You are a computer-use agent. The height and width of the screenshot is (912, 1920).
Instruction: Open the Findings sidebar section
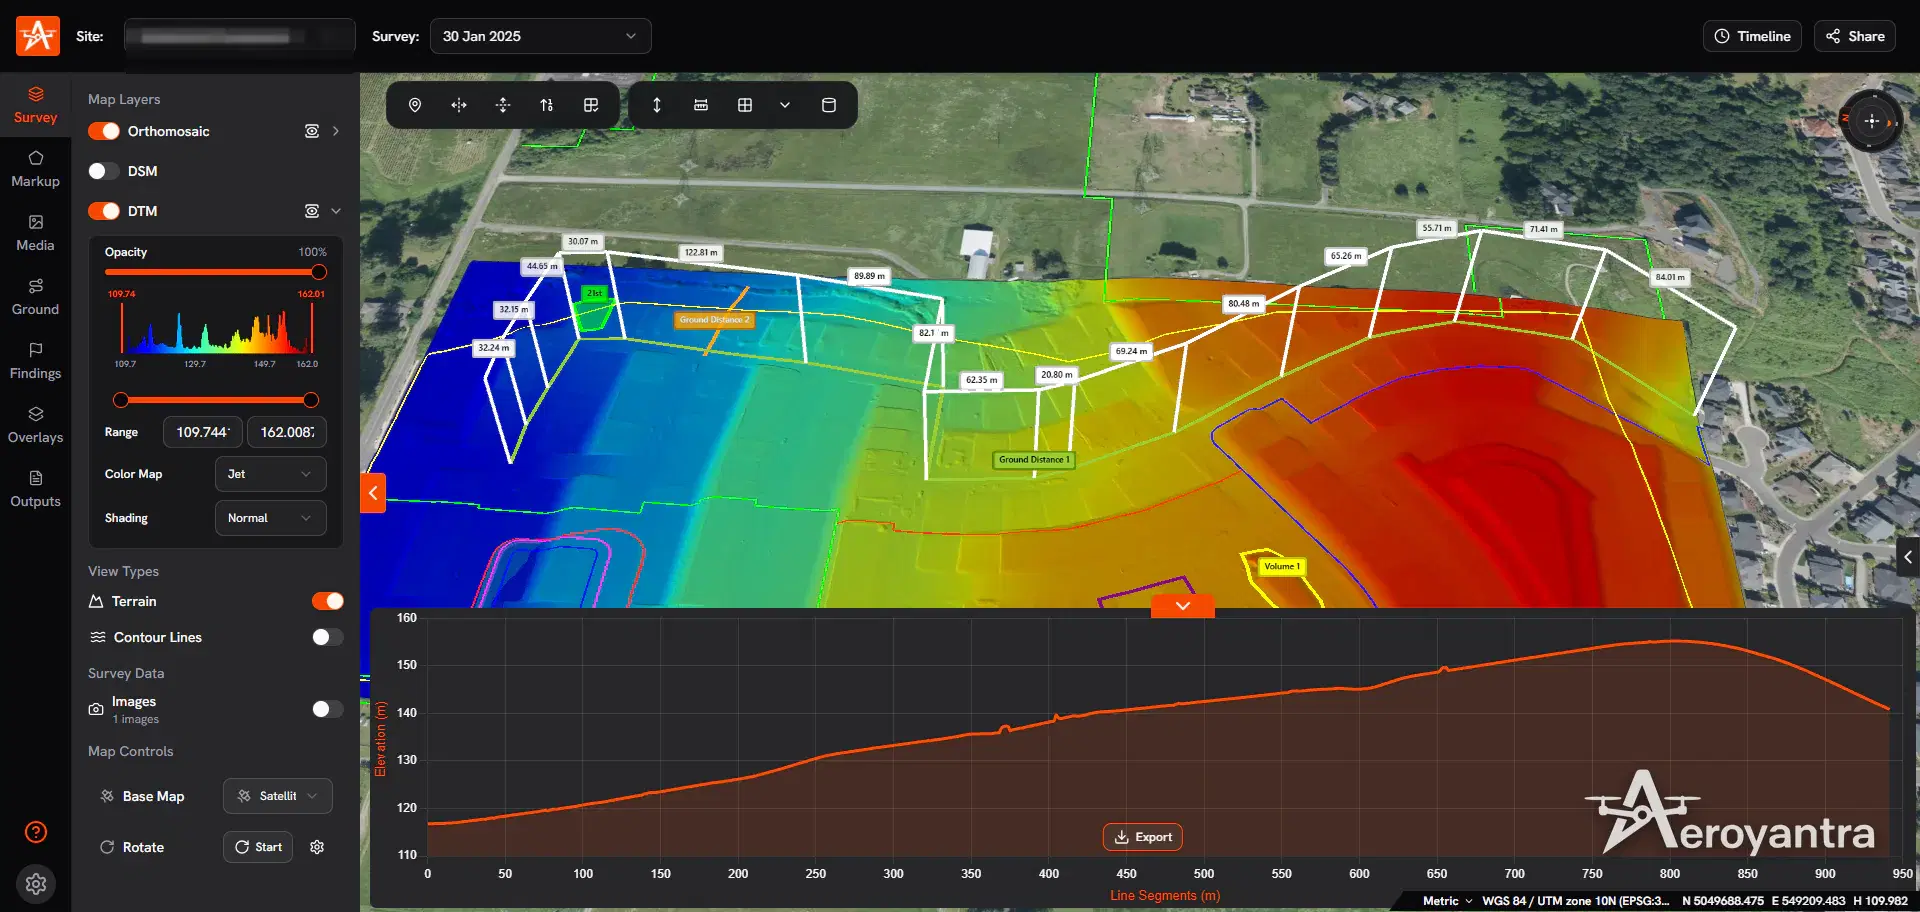(36, 361)
